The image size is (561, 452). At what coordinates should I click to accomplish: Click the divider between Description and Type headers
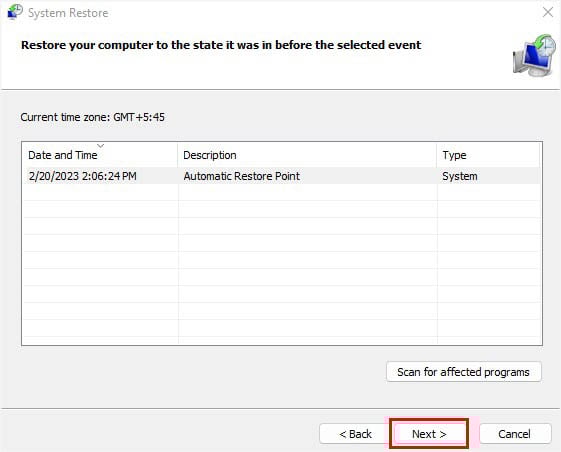pos(436,155)
